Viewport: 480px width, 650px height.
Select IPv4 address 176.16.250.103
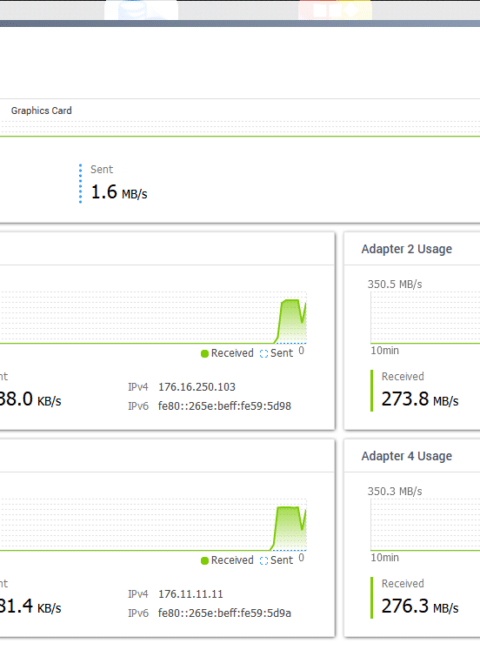point(197,387)
